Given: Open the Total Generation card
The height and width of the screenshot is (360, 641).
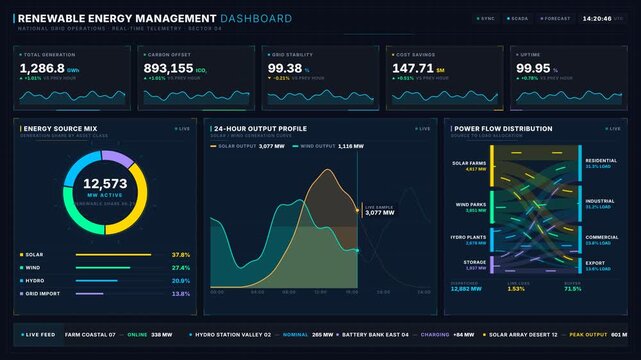Looking at the screenshot, I should (x=72, y=78).
